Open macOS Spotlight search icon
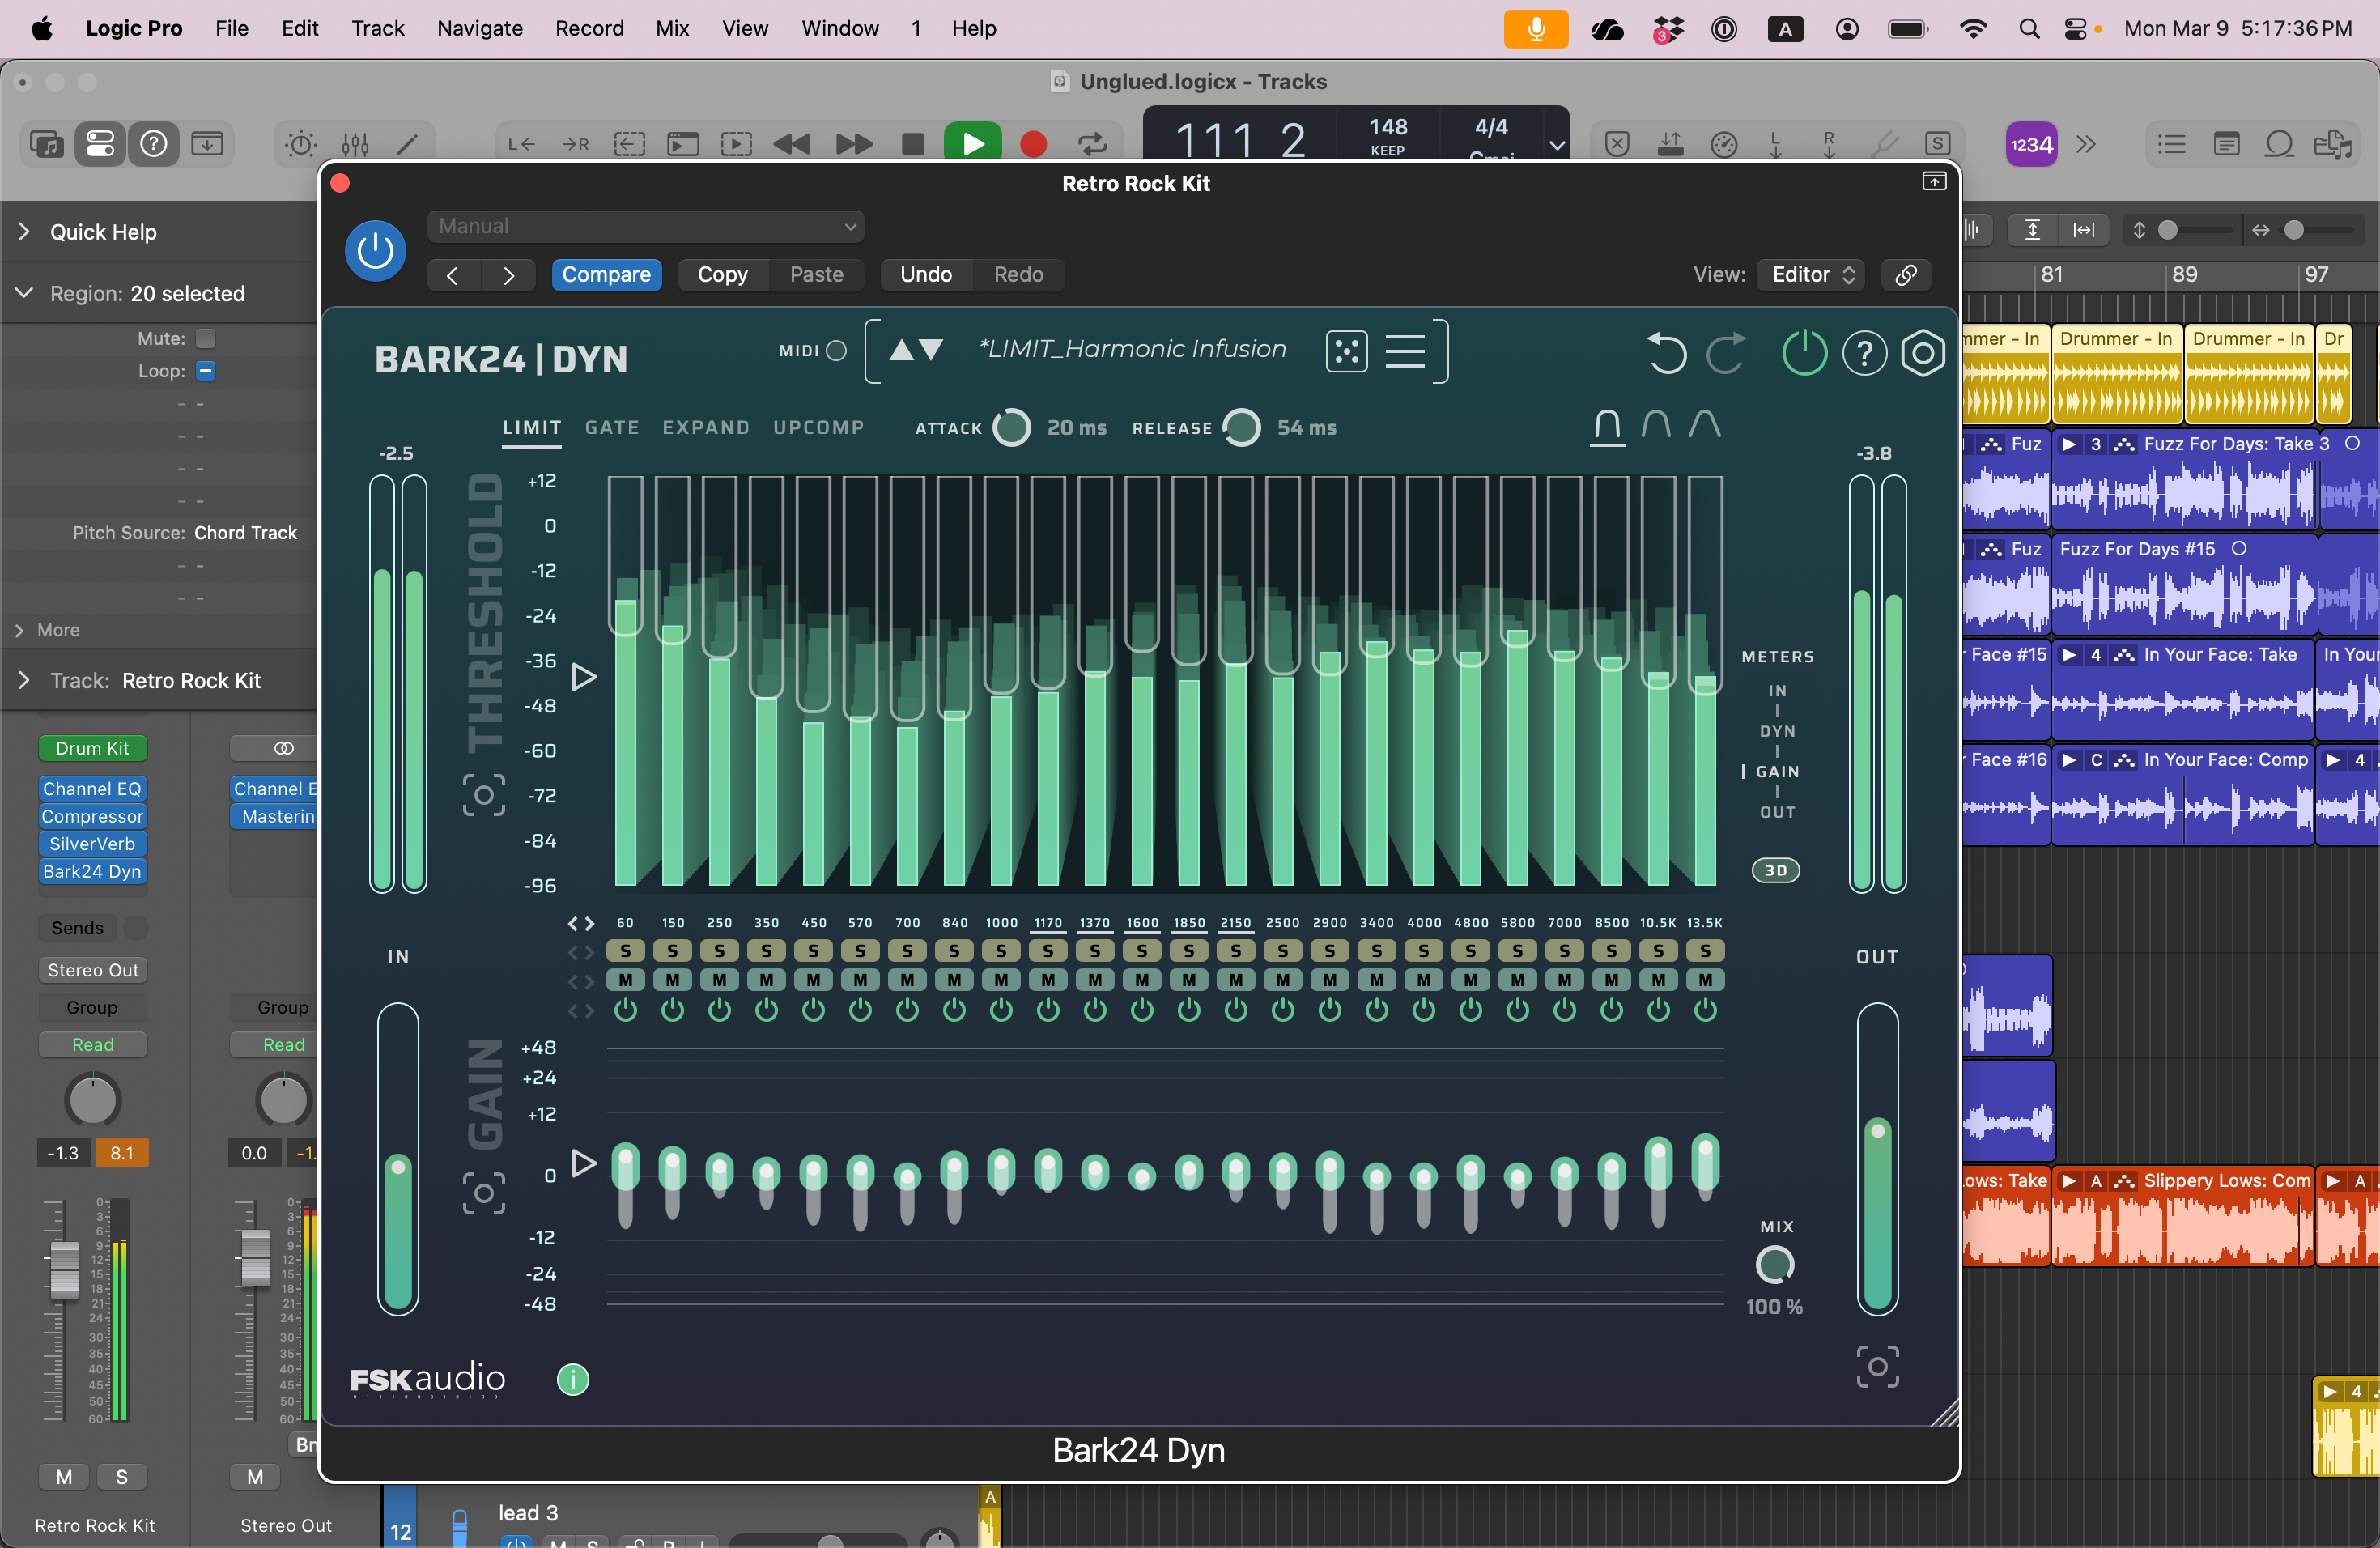Viewport: 2380px width, 1548px height. coord(2028,28)
